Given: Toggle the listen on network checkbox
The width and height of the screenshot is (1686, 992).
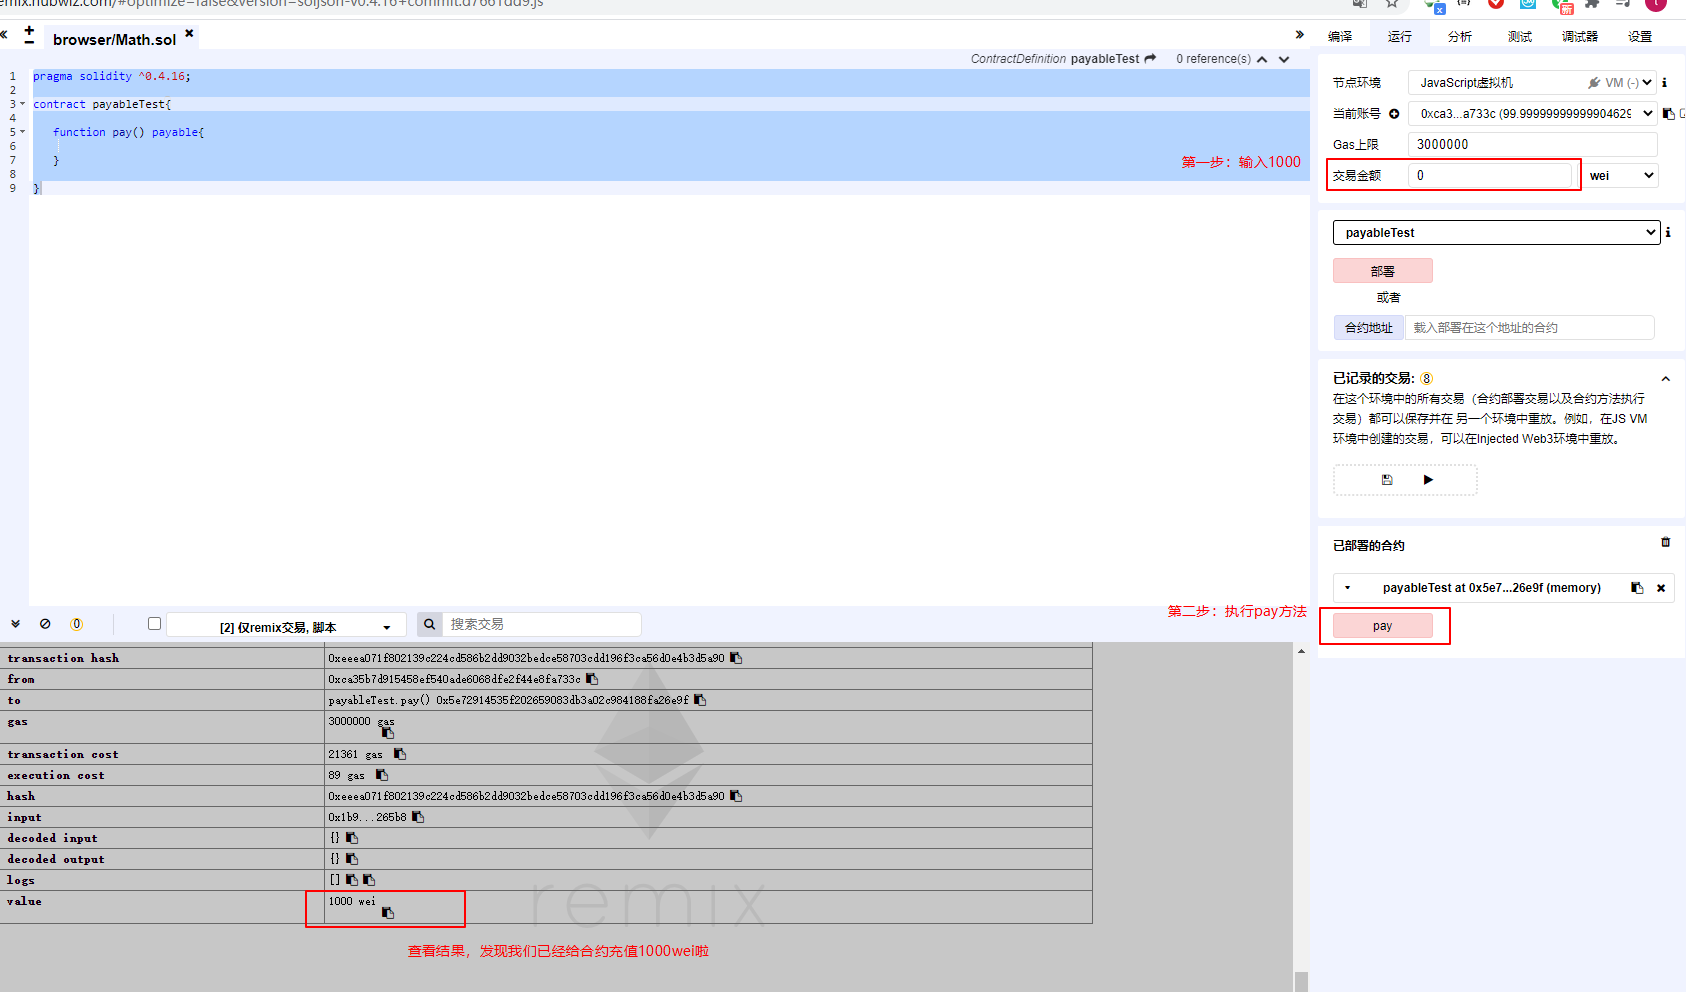Looking at the screenshot, I should pyautogui.click(x=154, y=624).
